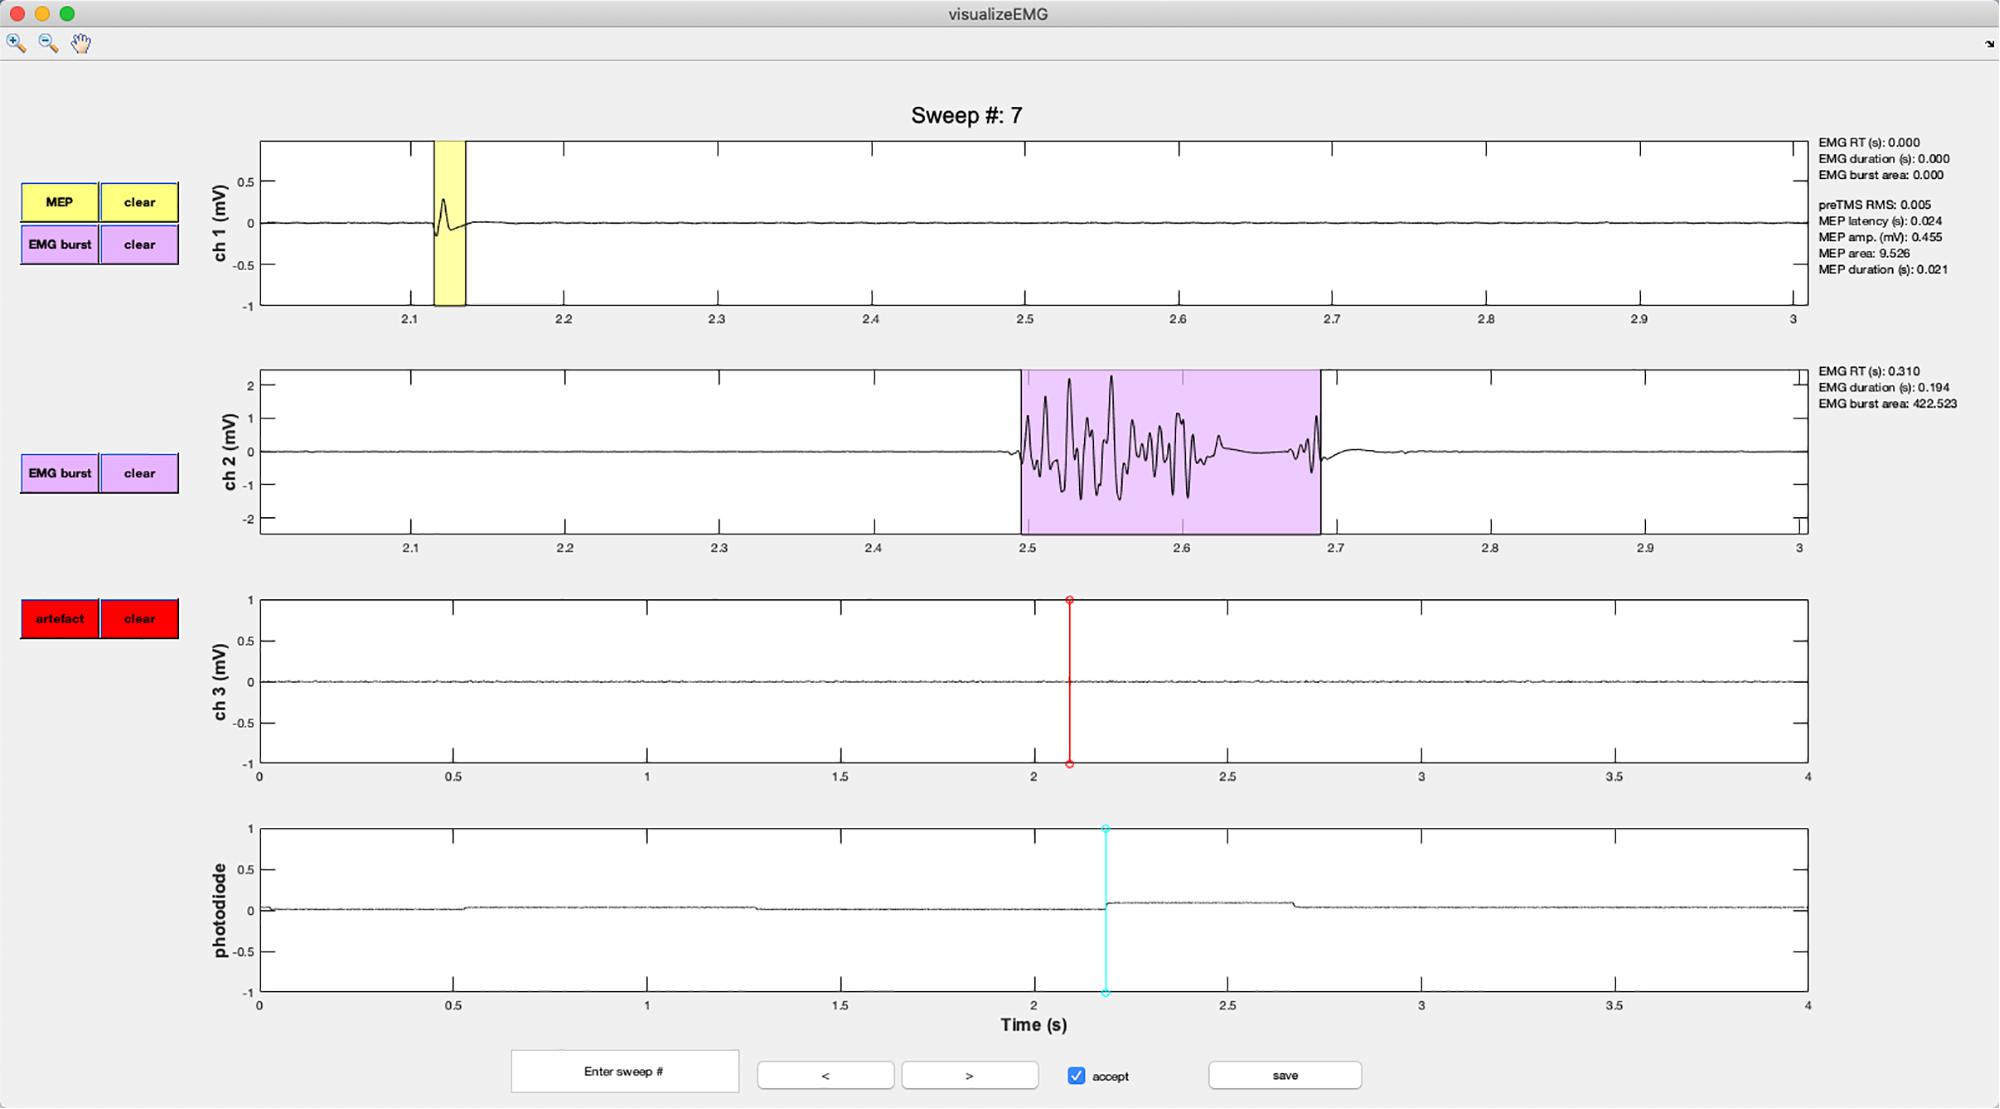The width and height of the screenshot is (2000, 1109).
Task: Clear the artefact marker on ch 3
Action: click(139, 619)
